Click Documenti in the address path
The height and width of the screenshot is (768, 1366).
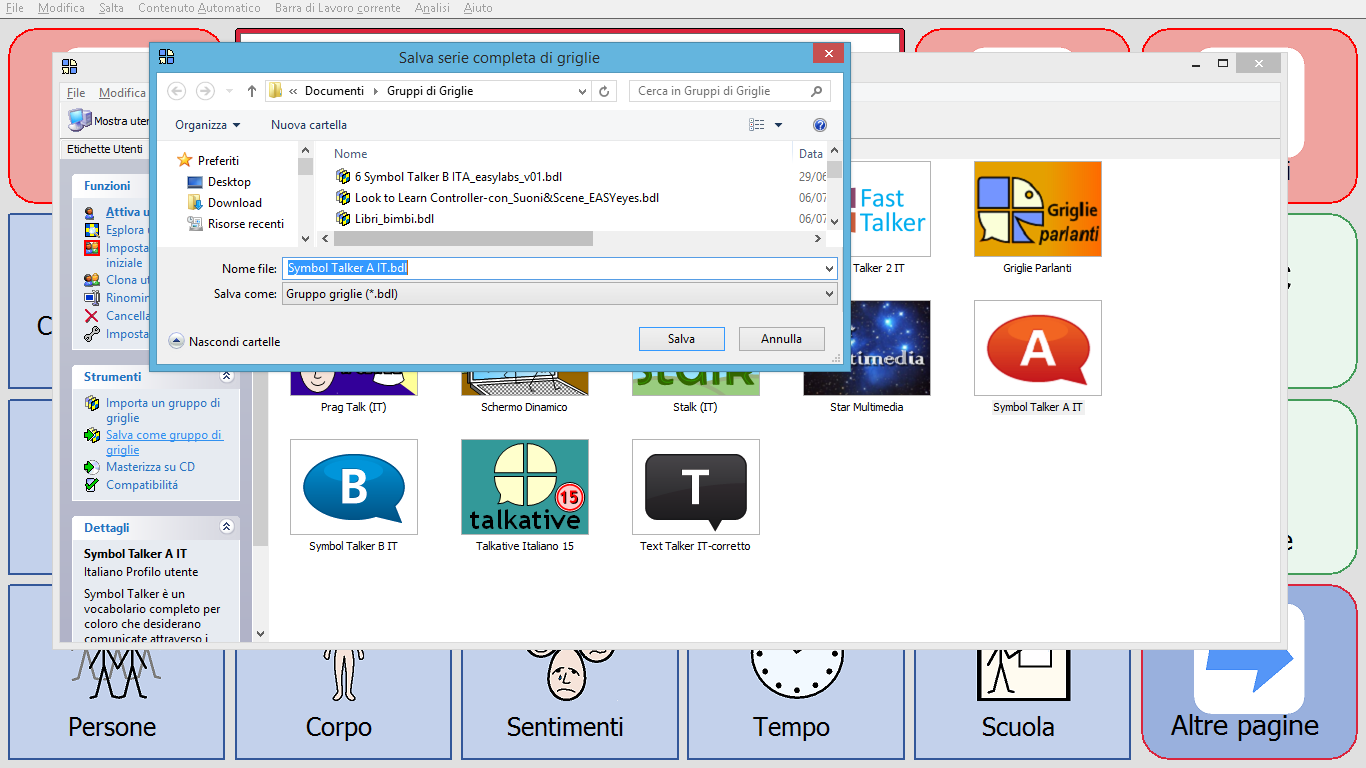tap(334, 91)
